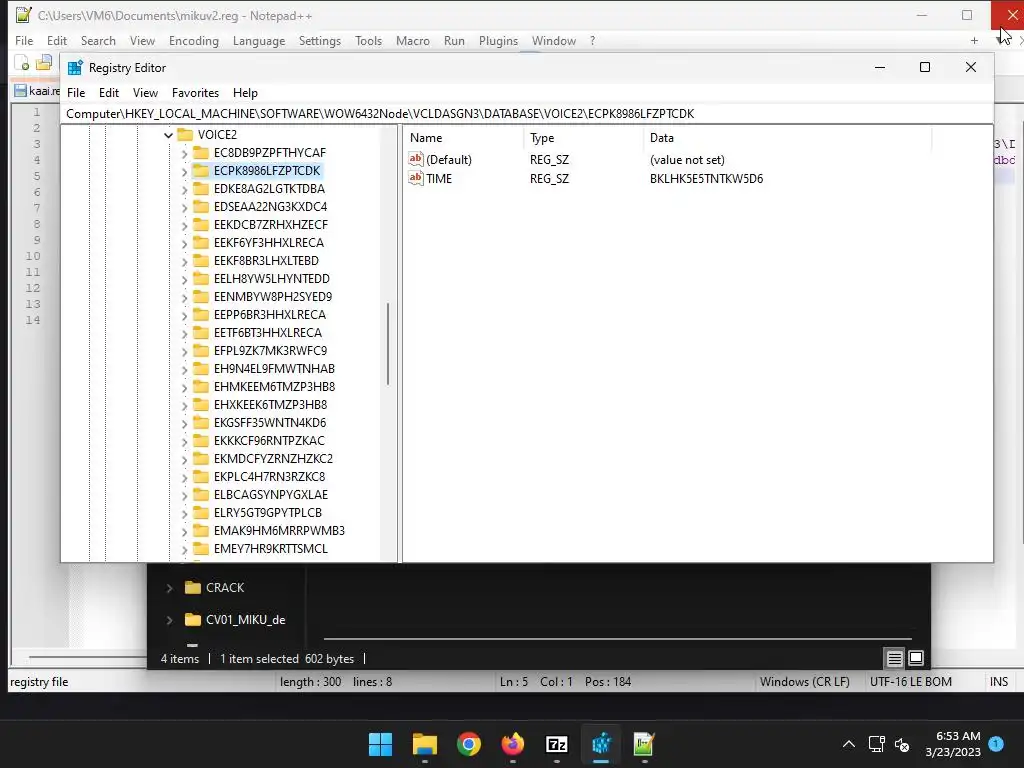
Task: Open the Favorites menu in Registry Editor
Action: (195, 93)
